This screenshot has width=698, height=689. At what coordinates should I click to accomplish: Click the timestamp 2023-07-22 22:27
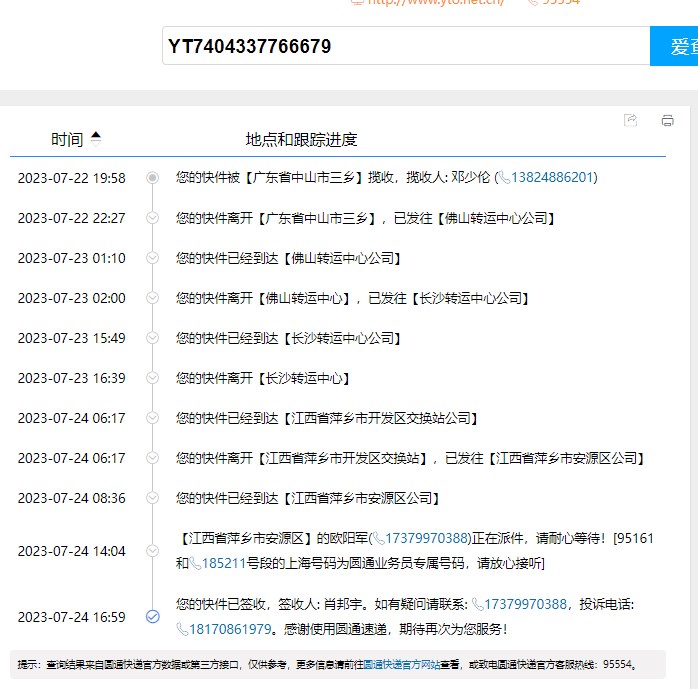(72, 218)
